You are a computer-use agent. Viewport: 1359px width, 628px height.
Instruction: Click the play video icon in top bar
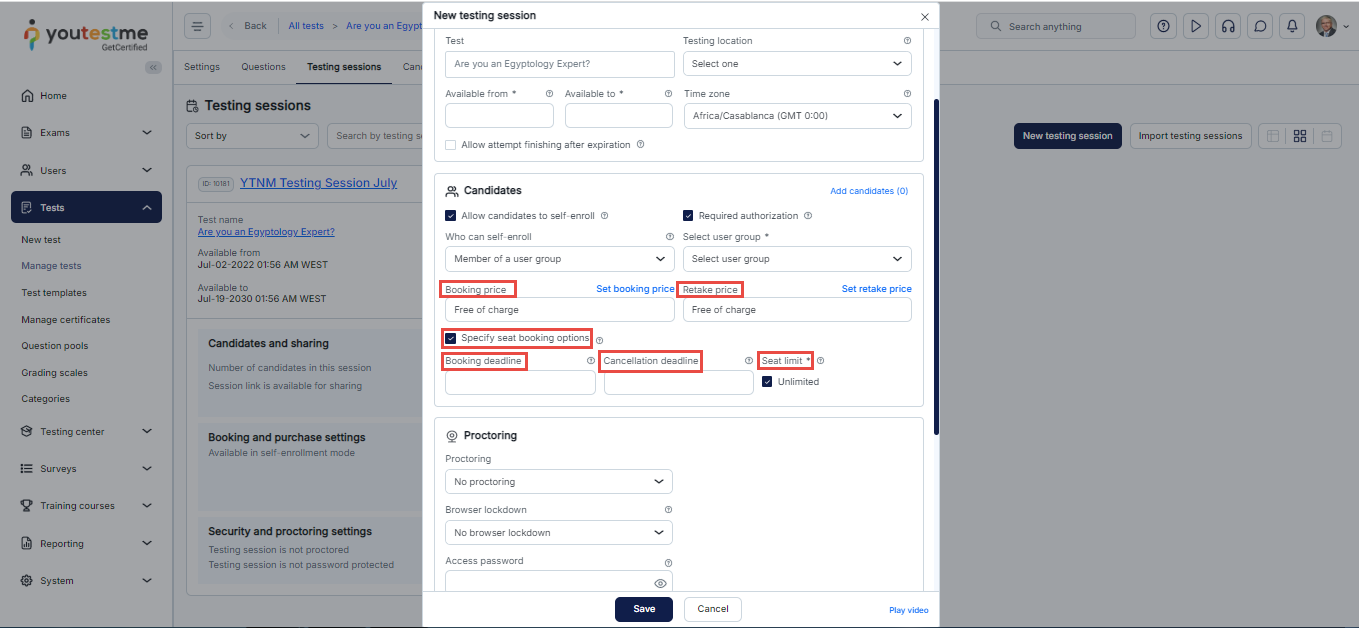coord(1195,26)
